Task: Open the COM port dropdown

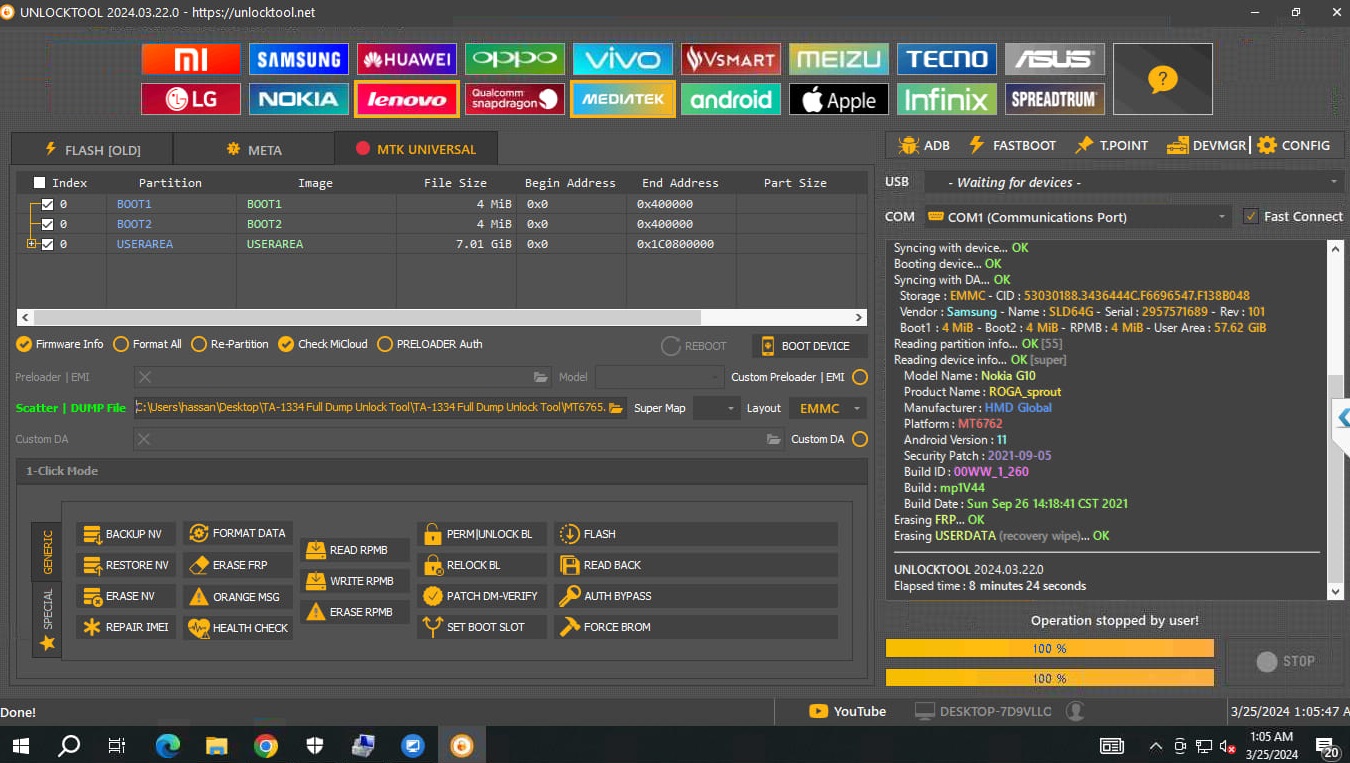Action: coord(1077,217)
